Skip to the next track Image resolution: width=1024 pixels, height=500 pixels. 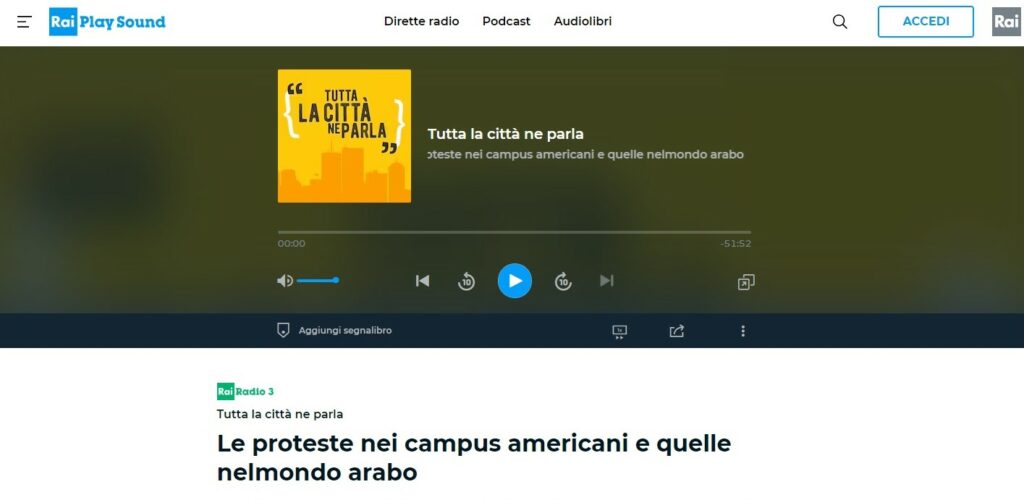coord(607,281)
